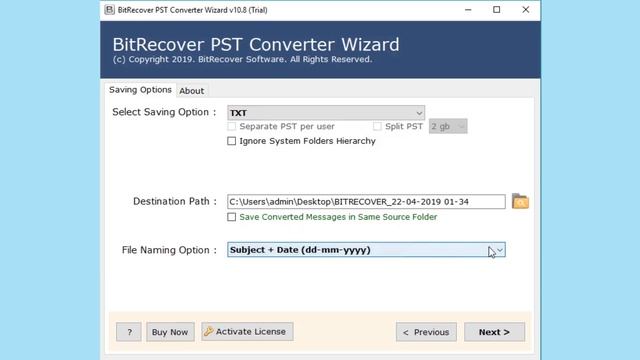Close the PST Converter Wizard window
640x360 pixels.
pyautogui.click(x=526, y=10)
